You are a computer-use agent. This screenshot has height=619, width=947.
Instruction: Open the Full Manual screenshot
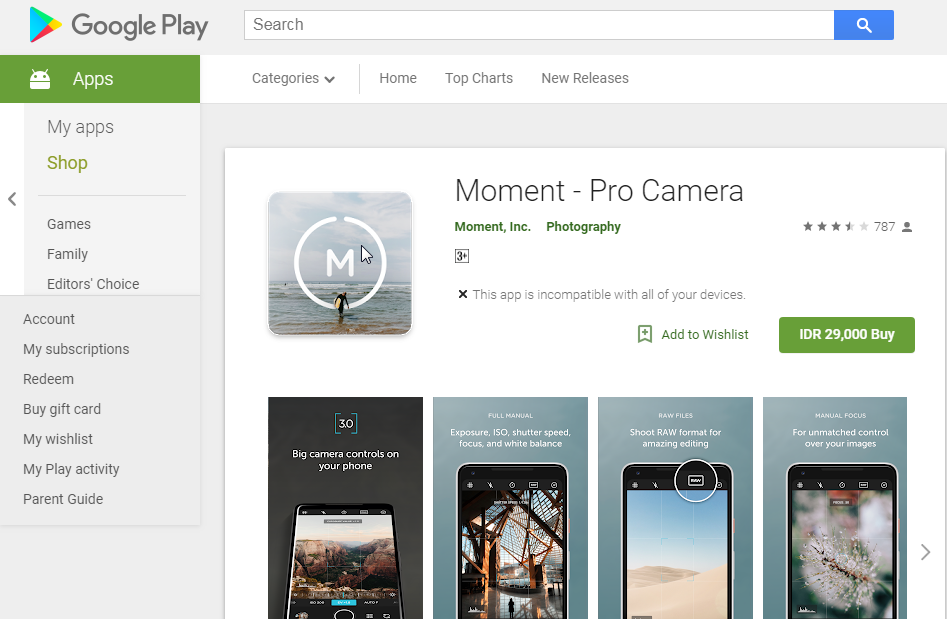point(510,508)
